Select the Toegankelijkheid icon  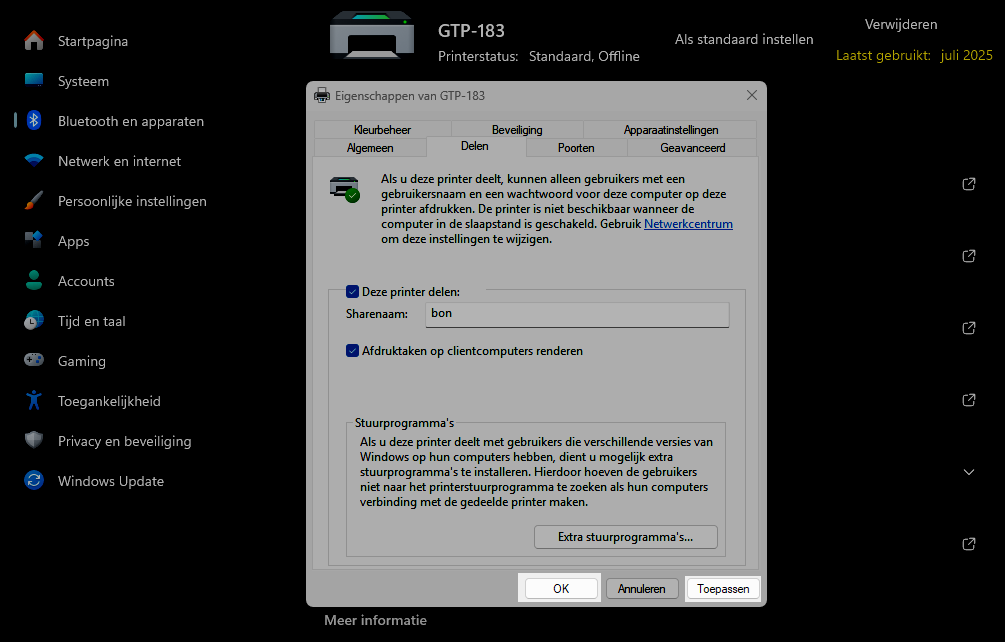pyautogui.click(x=34, y=401)
